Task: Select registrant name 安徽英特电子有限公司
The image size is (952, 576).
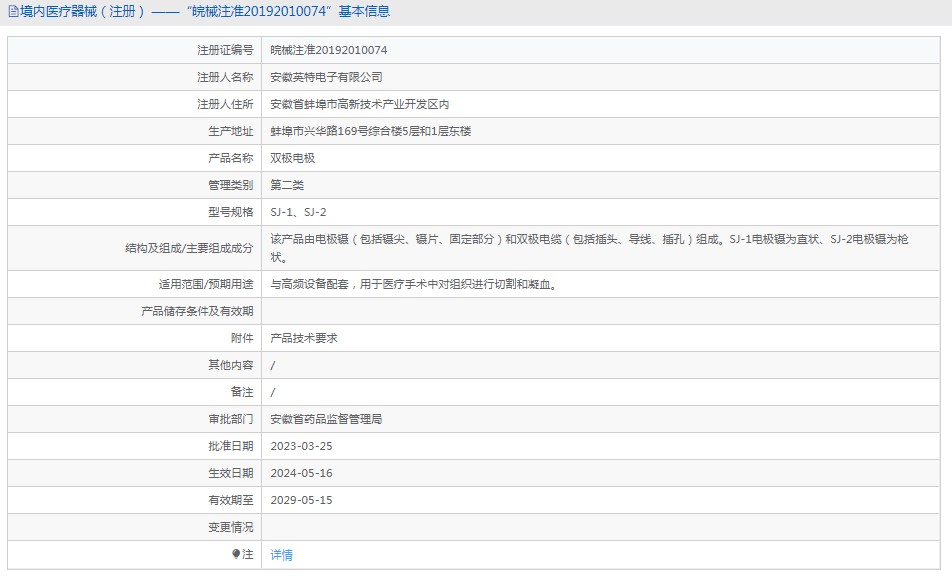Action: [326, 77]
